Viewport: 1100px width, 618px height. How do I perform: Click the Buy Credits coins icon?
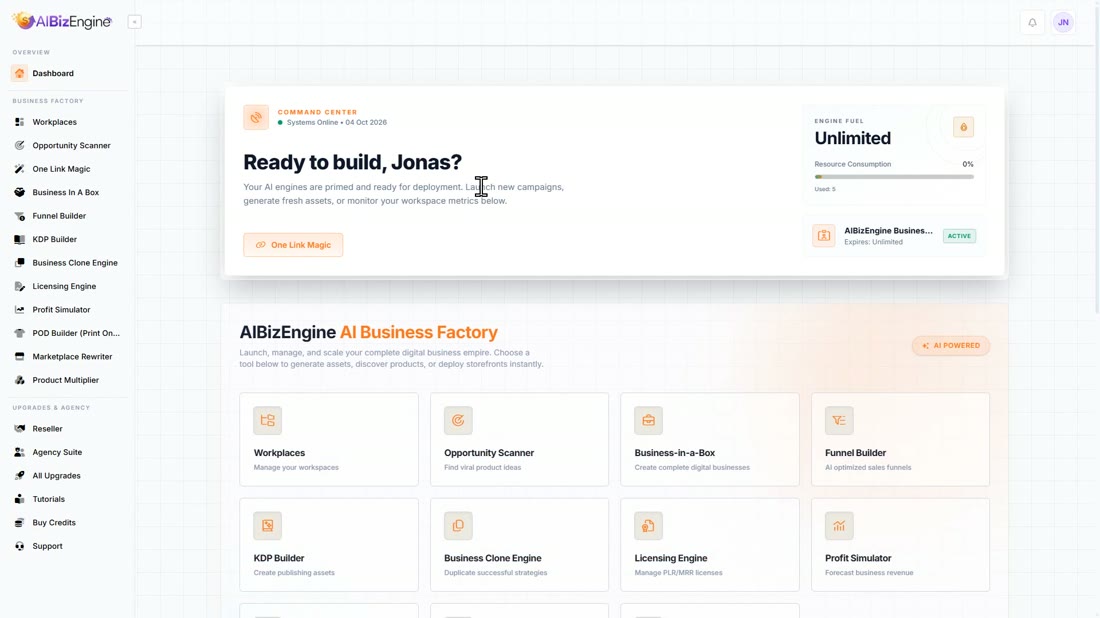point(20,523)
